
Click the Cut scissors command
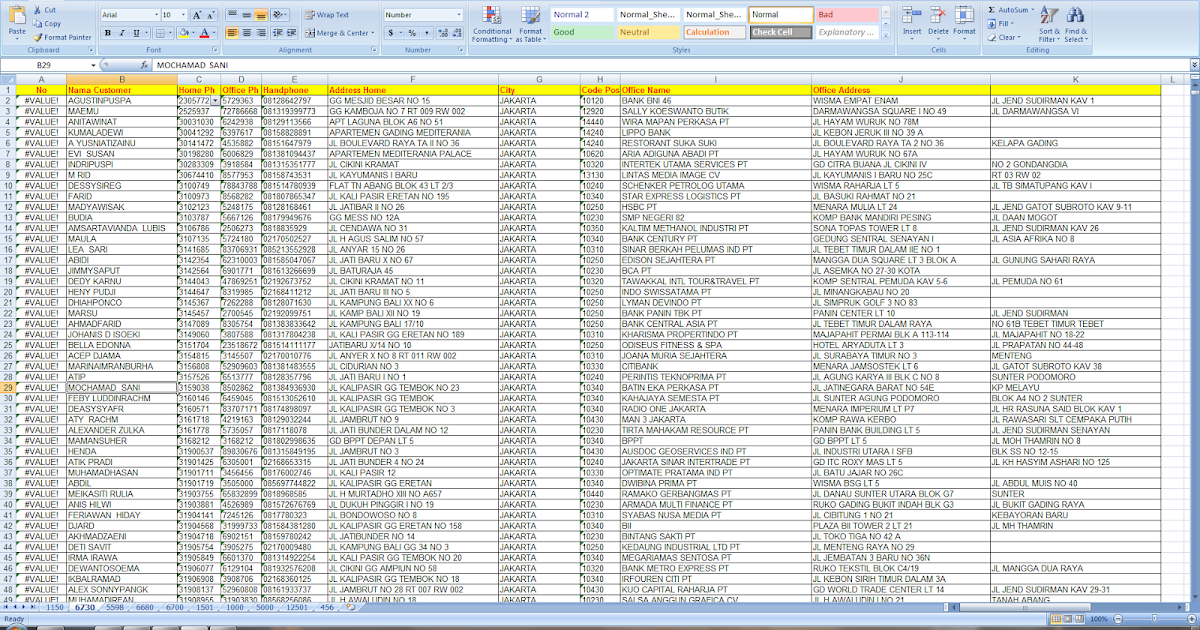[44, 9]
